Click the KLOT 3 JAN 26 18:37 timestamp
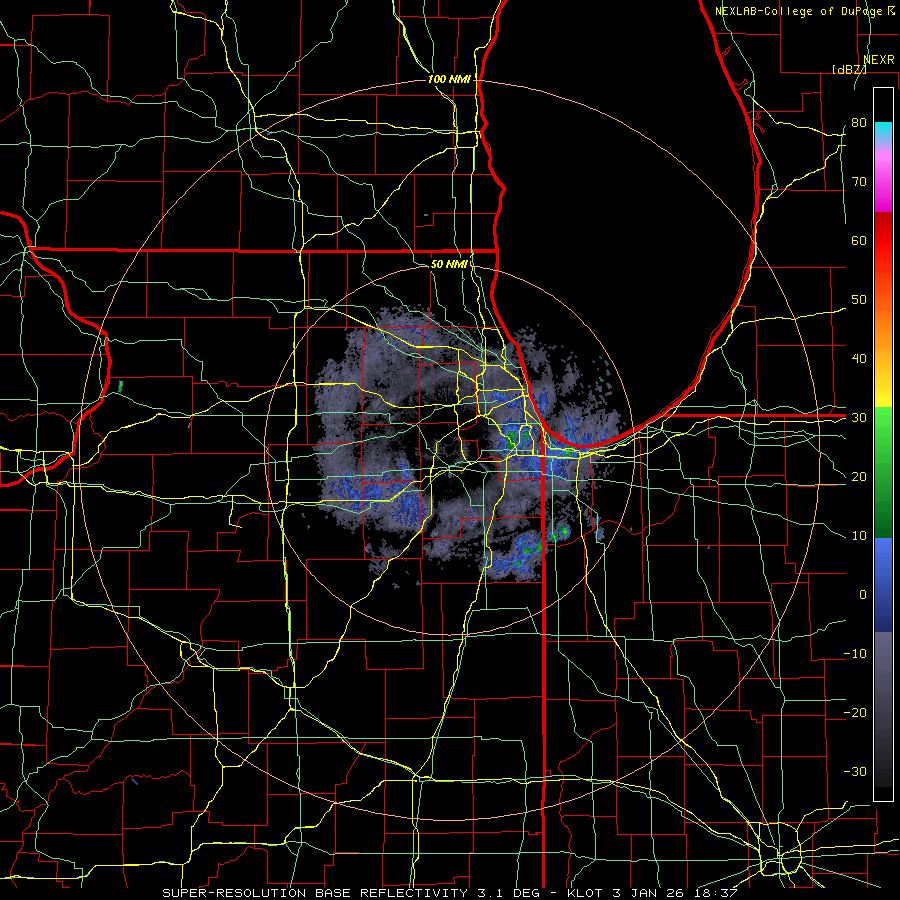Image resolution: width=900 pixels, height=900 pixels. [x=652, y=893]
